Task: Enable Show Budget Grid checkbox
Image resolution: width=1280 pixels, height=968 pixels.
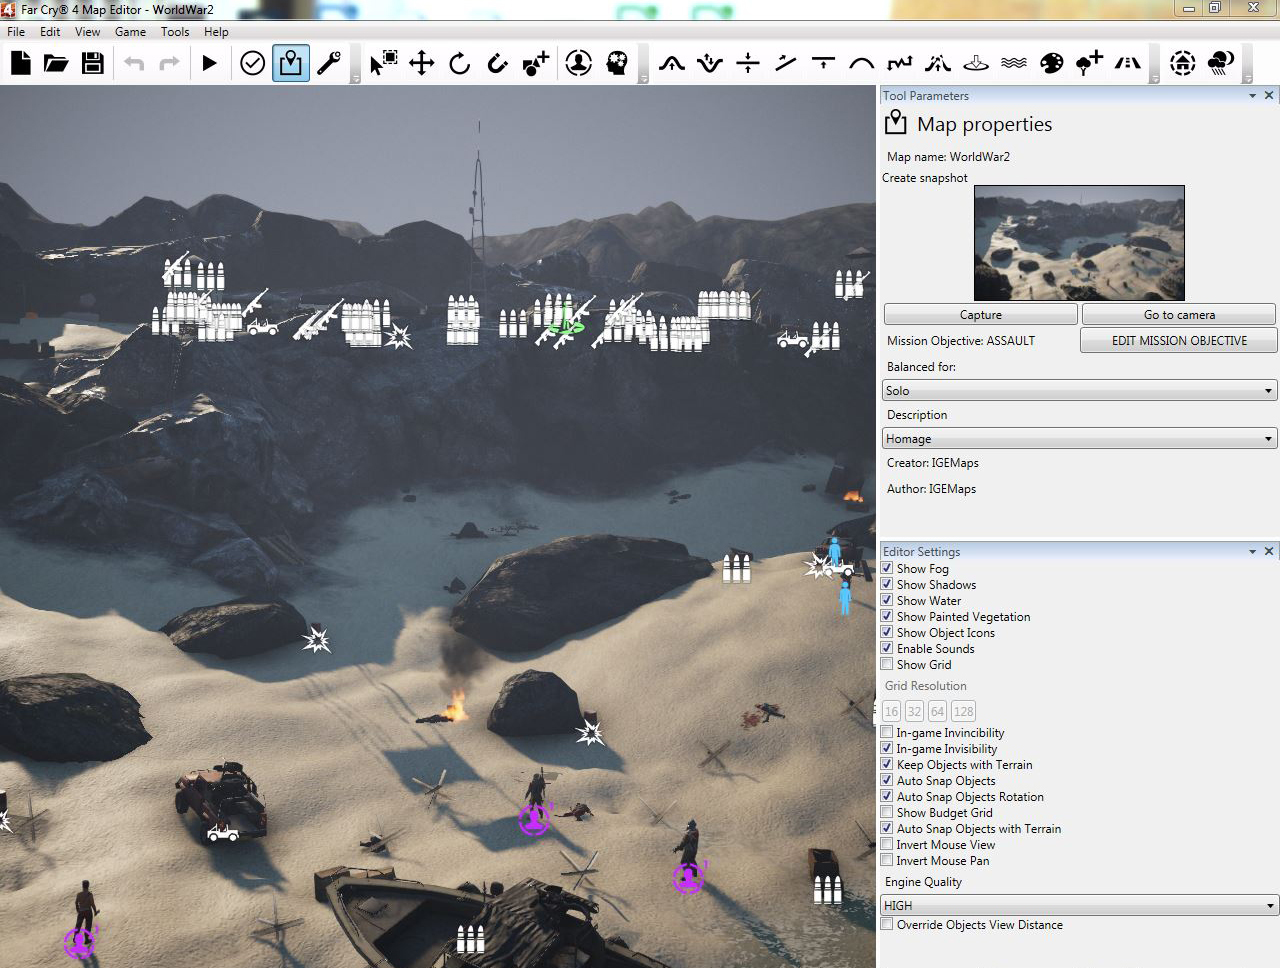Action: [x=887, y=812]
